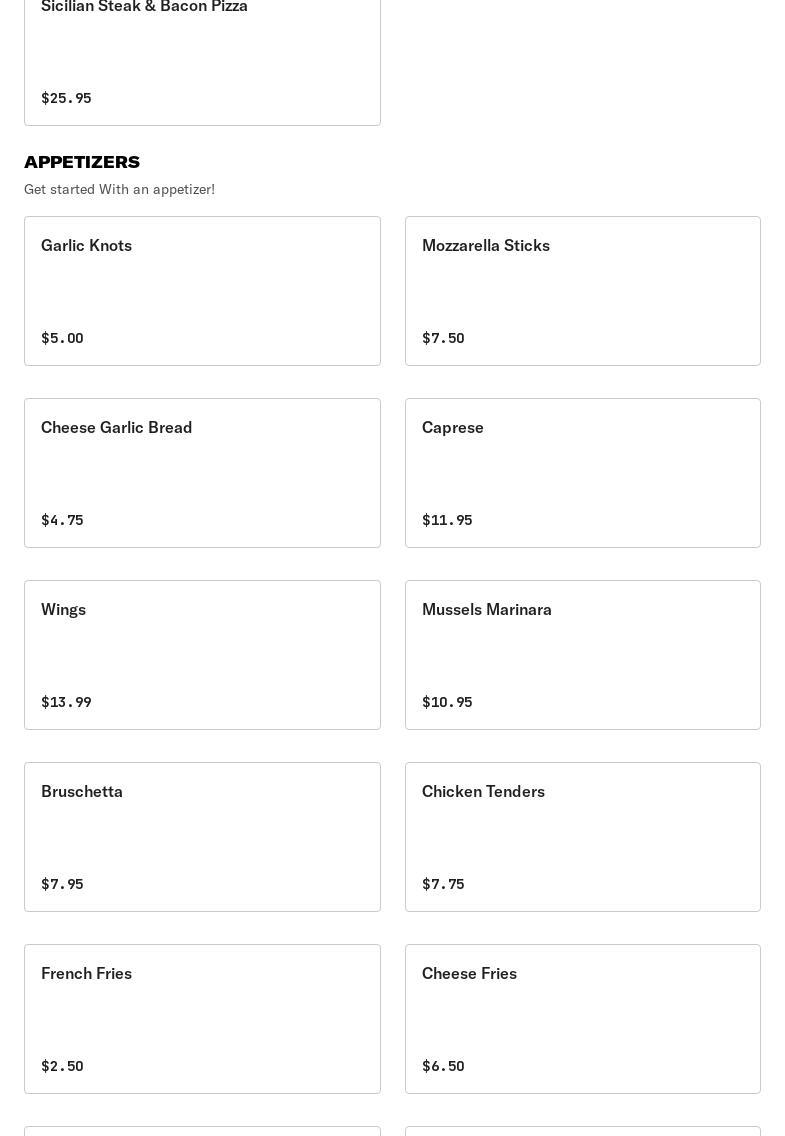Image resolution: width=785 pixels, height=1136 pixels.
Task: Click the "Get started With an appetizer!" text
Action: pyautogui.click(x=119, y=189)
